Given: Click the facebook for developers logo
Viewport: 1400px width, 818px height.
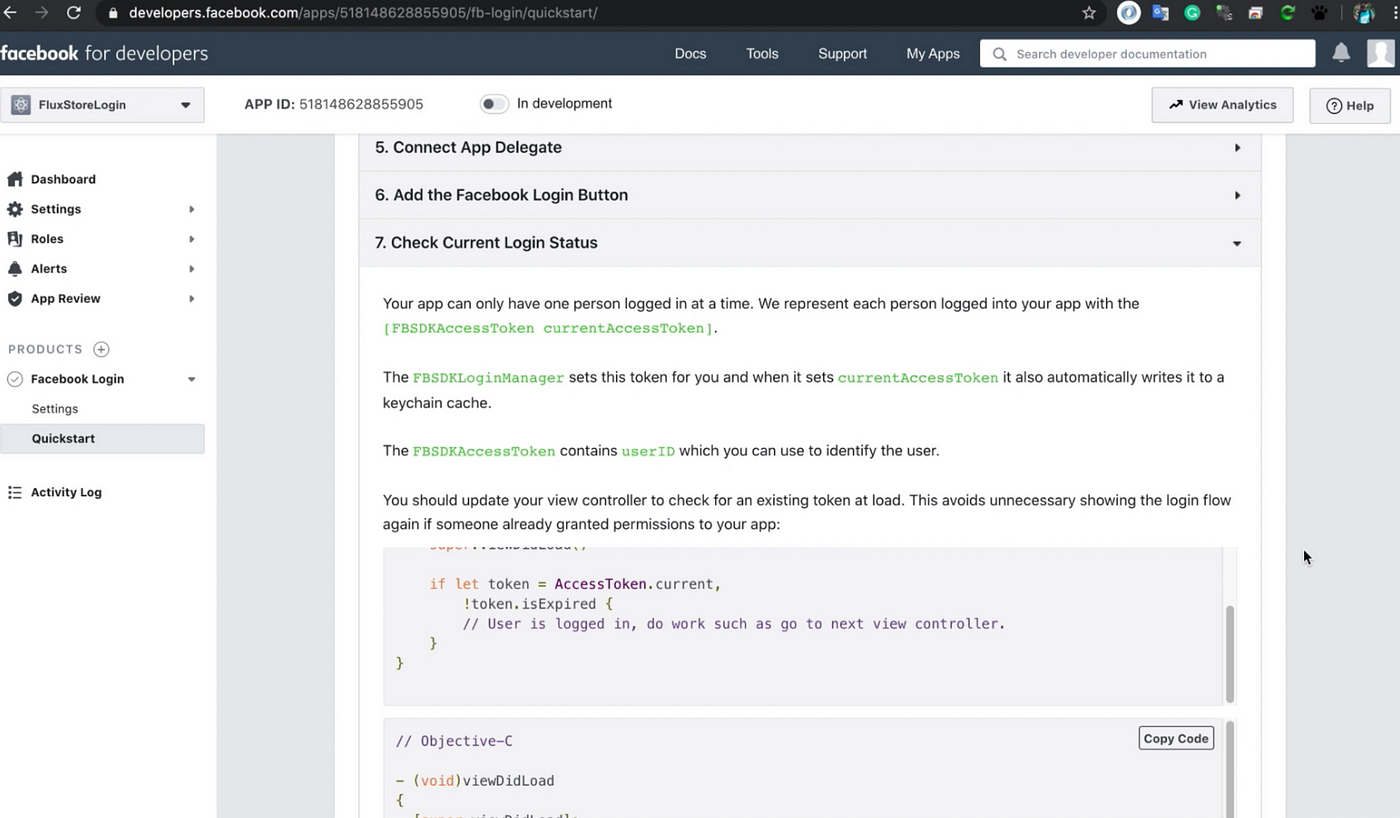Looking at the screenshot, I should coord(104,53).
